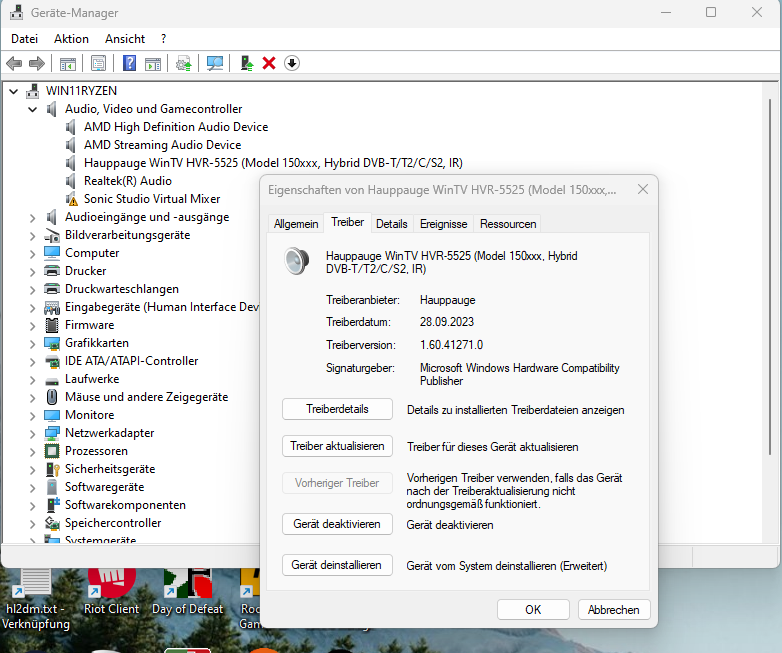Click the Prozessoren CPU icon
782x653 pixels.
pos(52,451)
